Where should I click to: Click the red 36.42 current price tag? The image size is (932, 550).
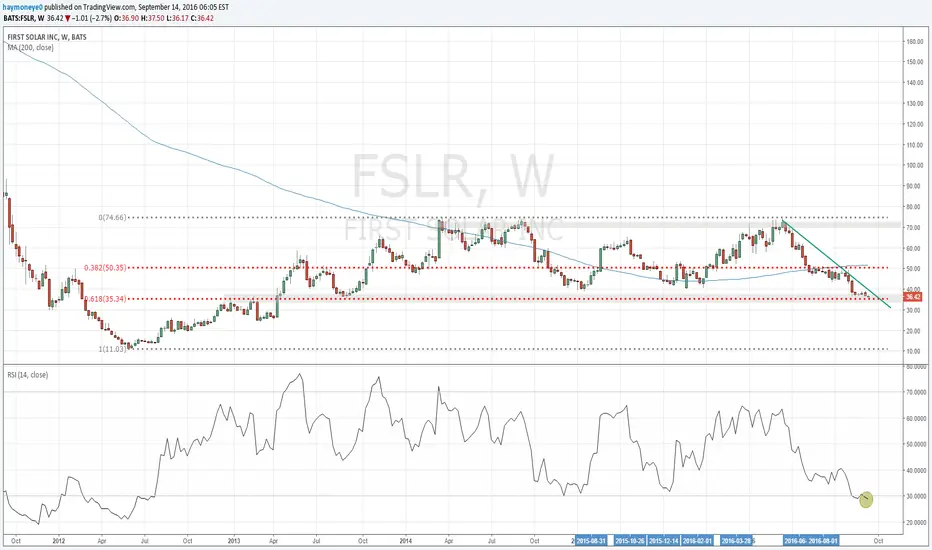pos(913,296)
